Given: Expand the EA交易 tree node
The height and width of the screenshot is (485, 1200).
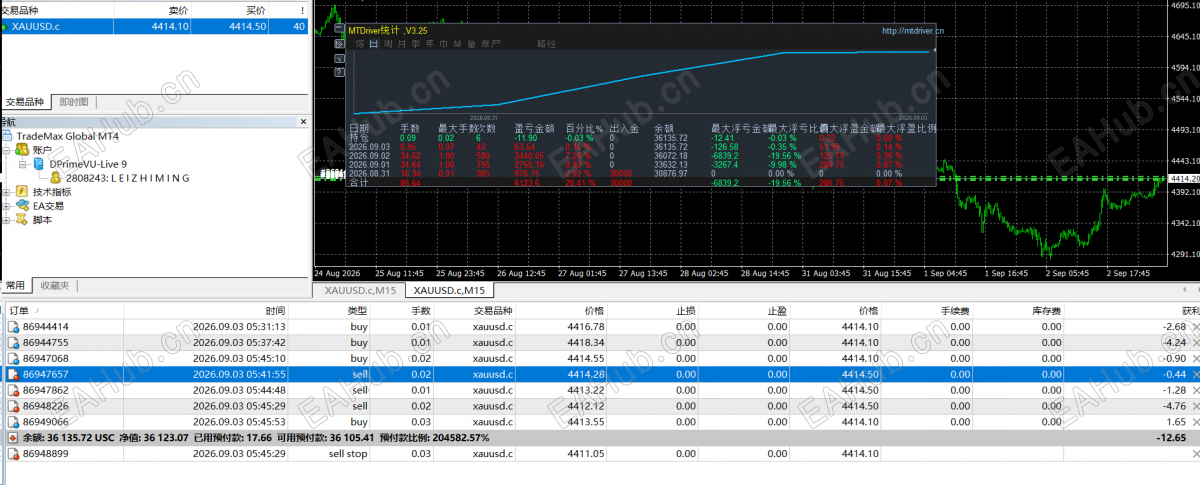Looking at the screenshot, I should click(x=6, y=206).
